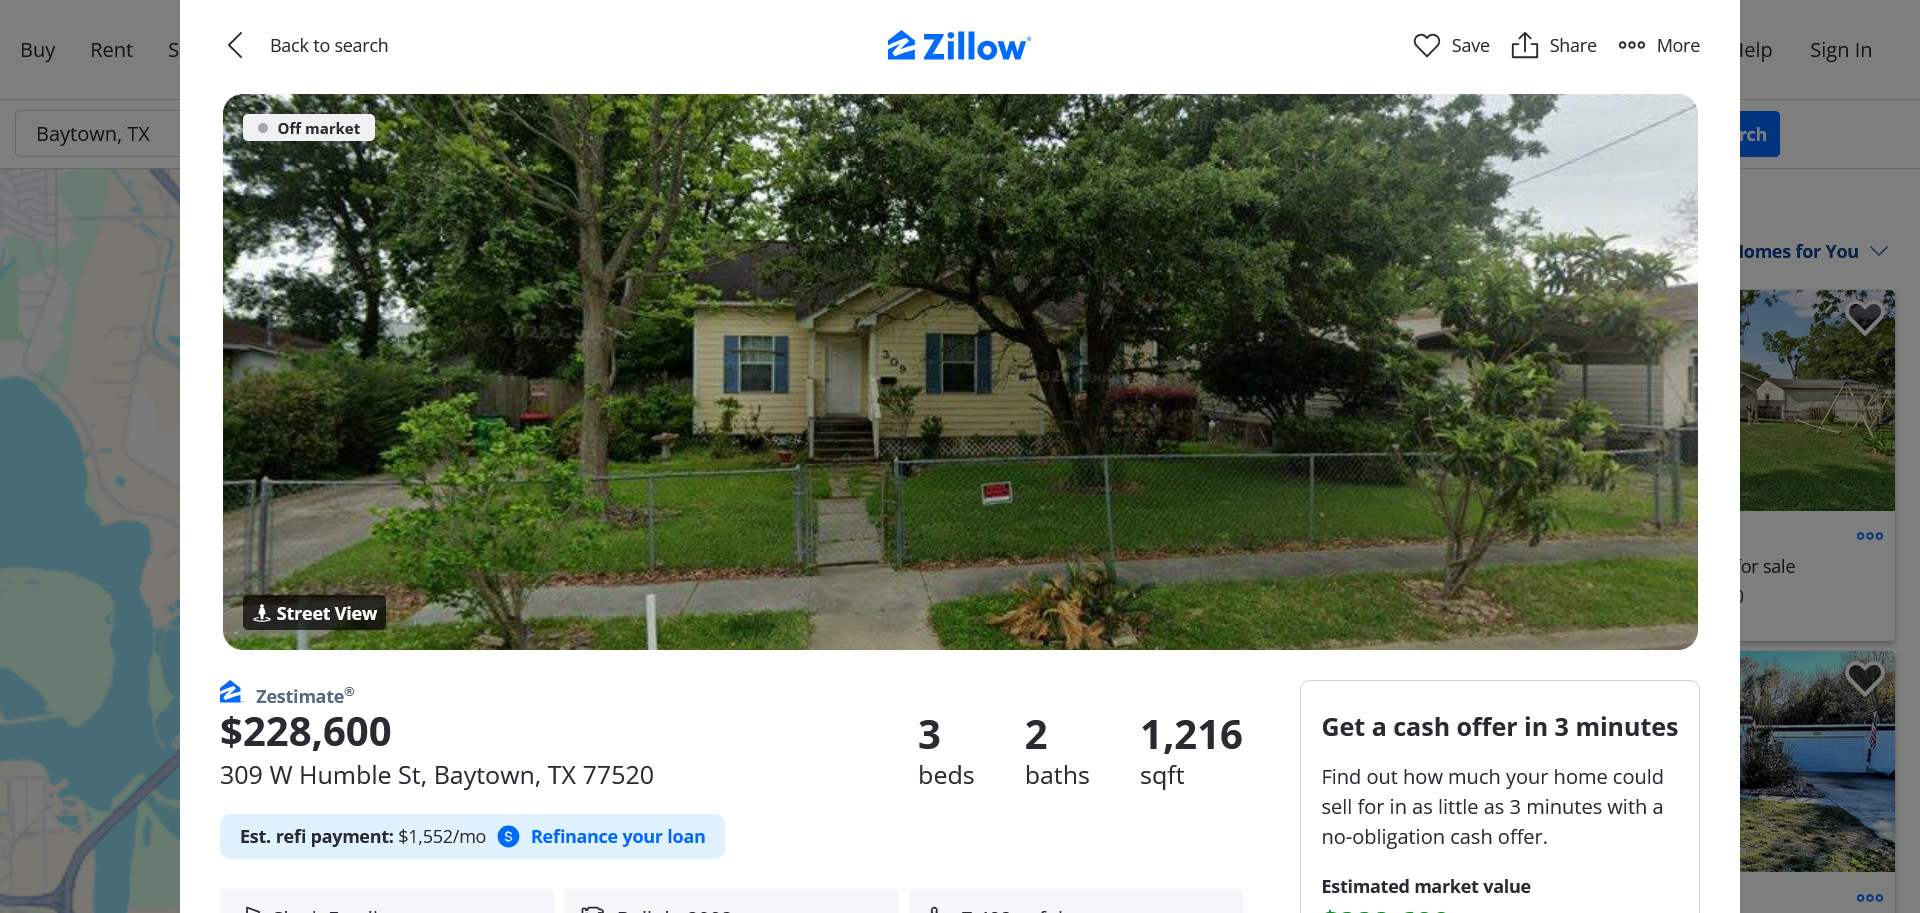
Task: Favorite the second listing with heart toggle
Action: click(1864, 678)
